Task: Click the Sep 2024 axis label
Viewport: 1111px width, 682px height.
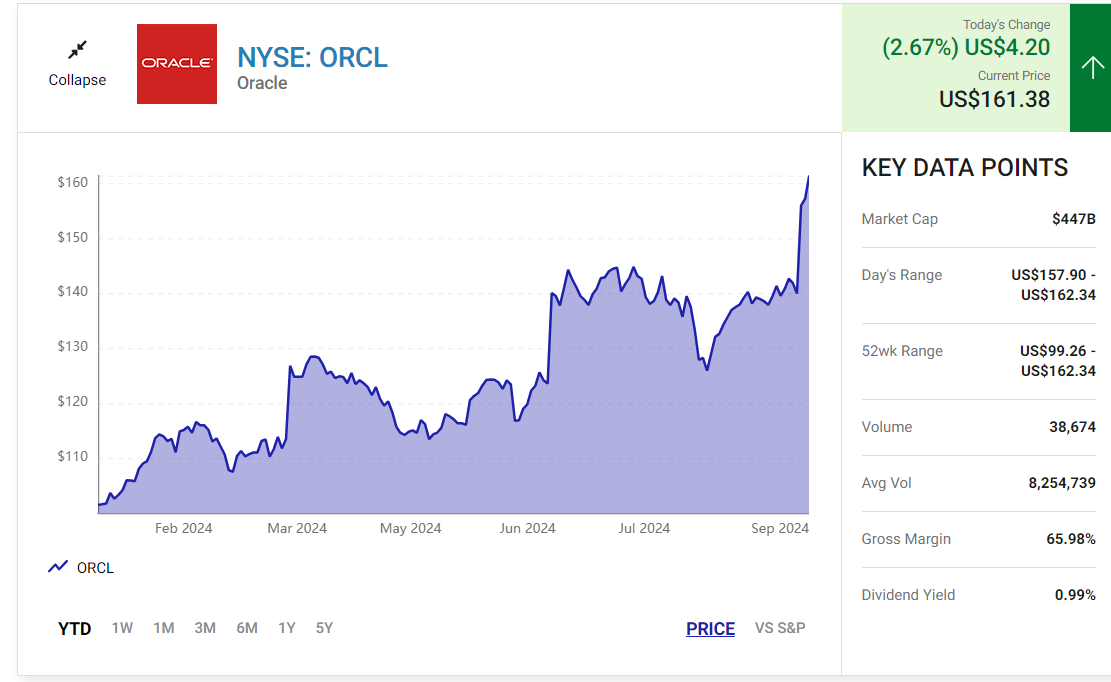Action: 779,528
